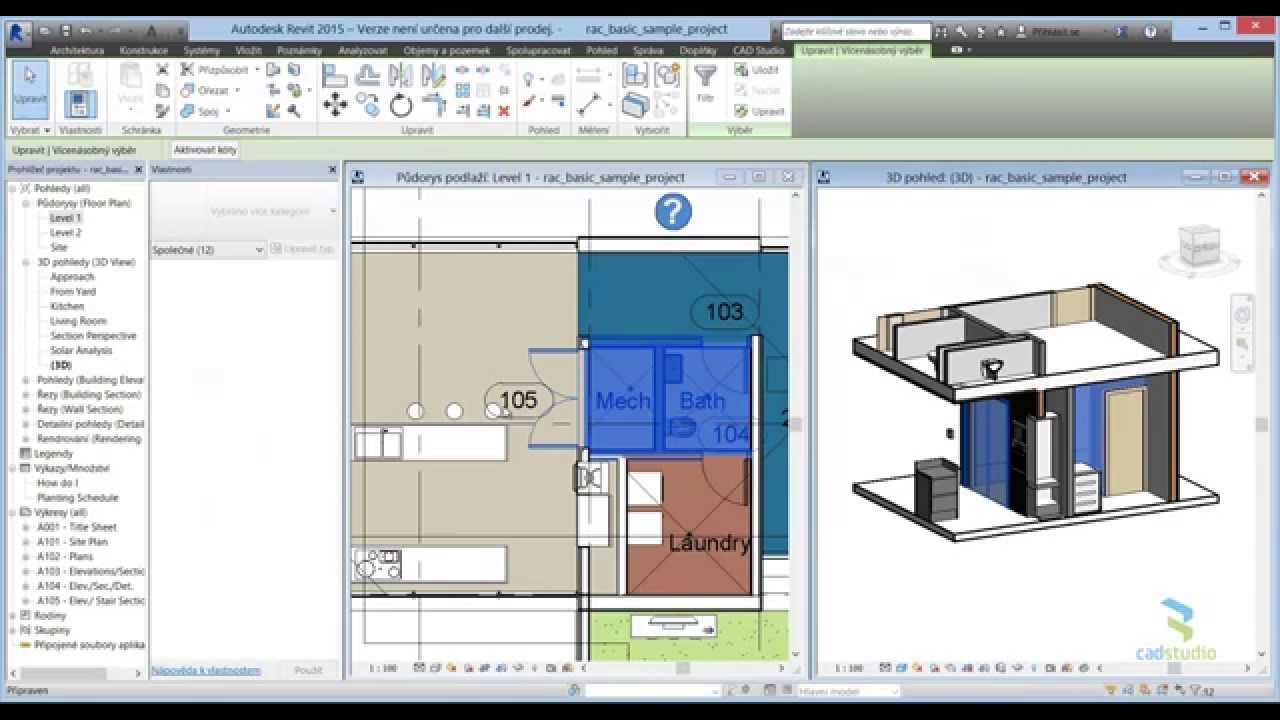This screenshot has height=720, width=1280.
Task: Toggle Select links in status bar
Action: (x=1111, y=691)
